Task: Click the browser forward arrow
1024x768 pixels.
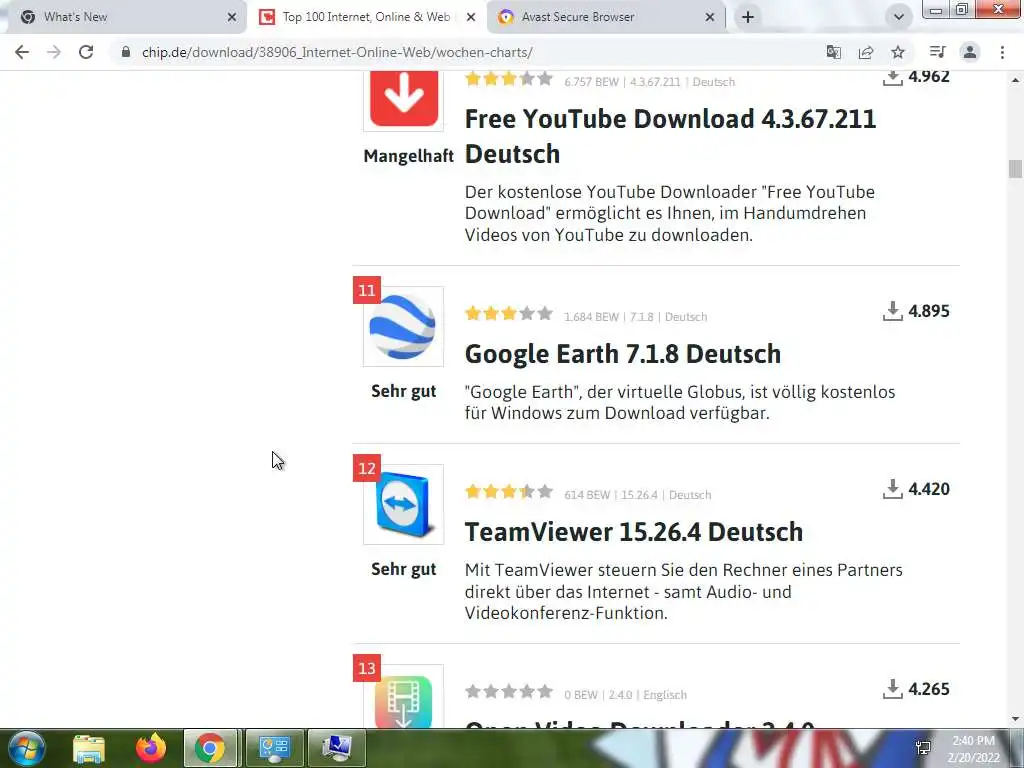Action: coord(54,52)
